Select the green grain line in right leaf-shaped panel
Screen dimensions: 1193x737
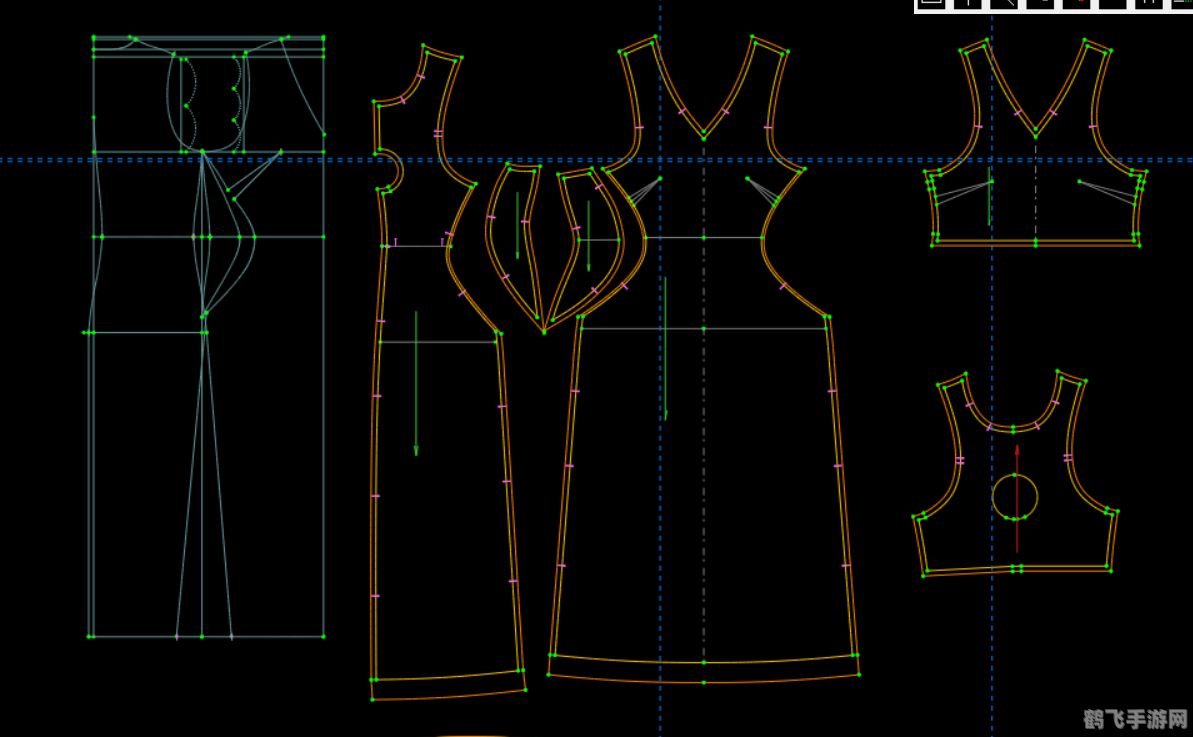coord(588,237)
